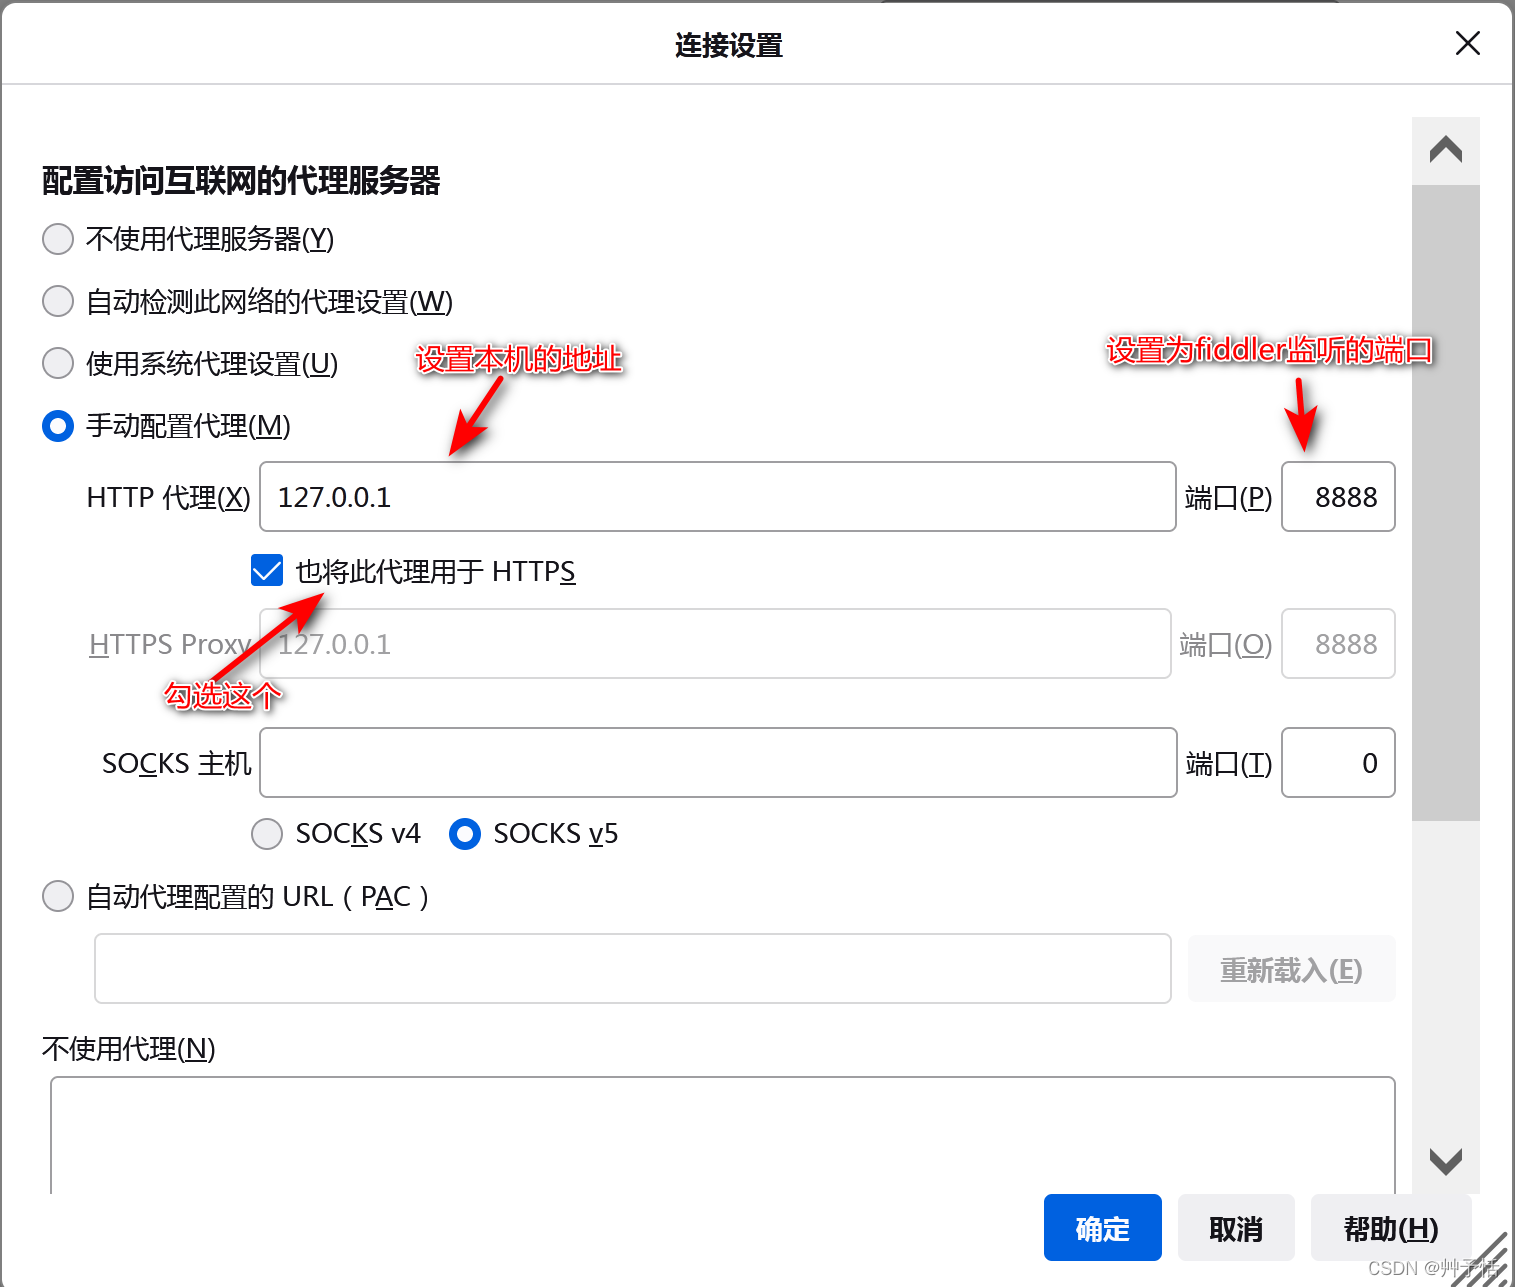Confirm settings with 确定 button
This screenshot has height=1287, width=1515.
coord(1103,1228)
